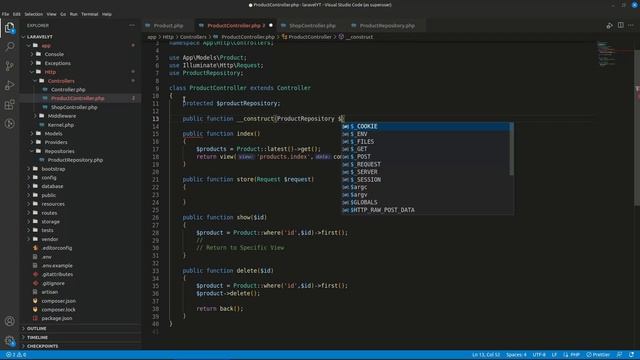Click the split editor icon
Image resolution: width=640 pixels, height=360 pixels.
point(620,25)
